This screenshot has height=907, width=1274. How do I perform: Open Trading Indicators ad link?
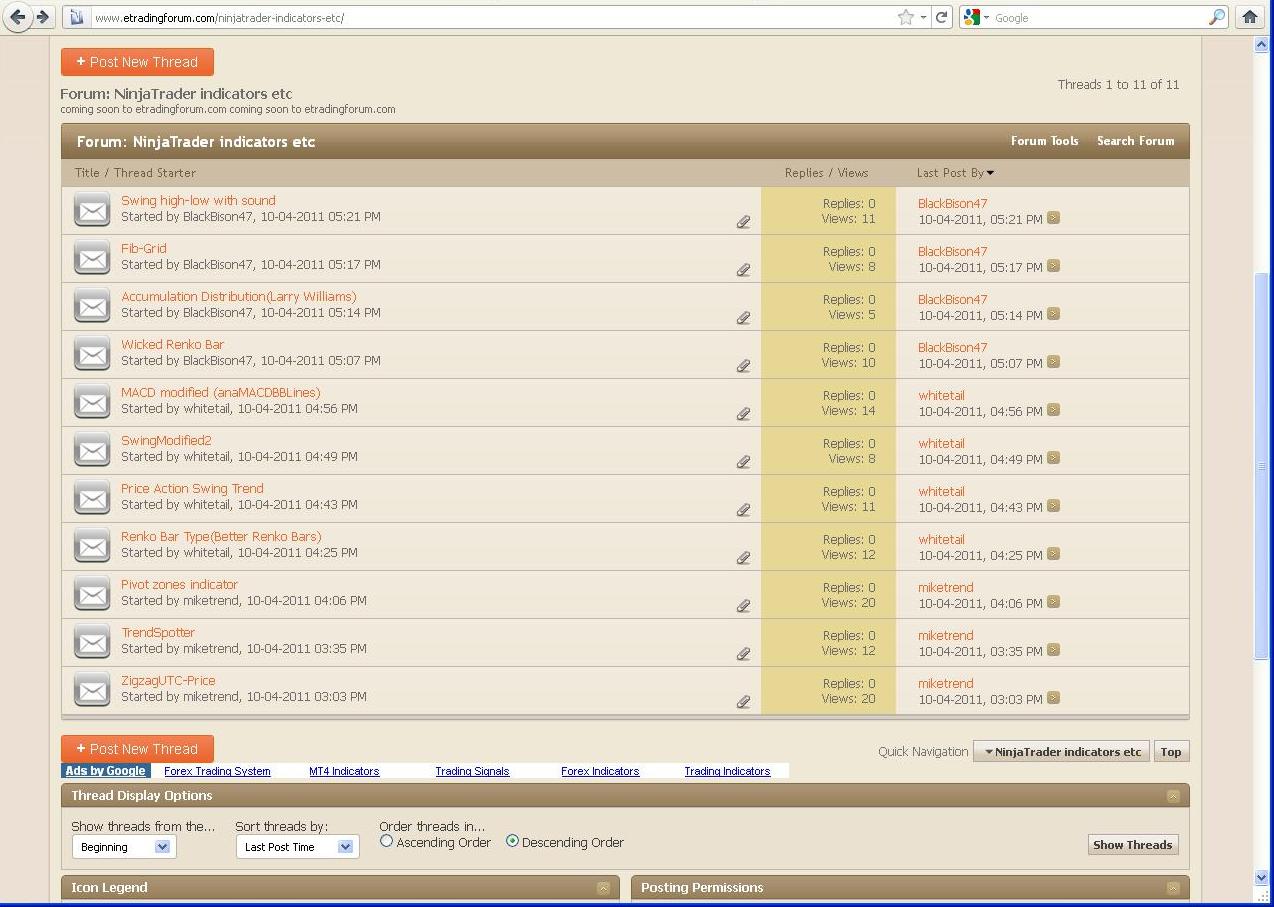pos(727,771)
